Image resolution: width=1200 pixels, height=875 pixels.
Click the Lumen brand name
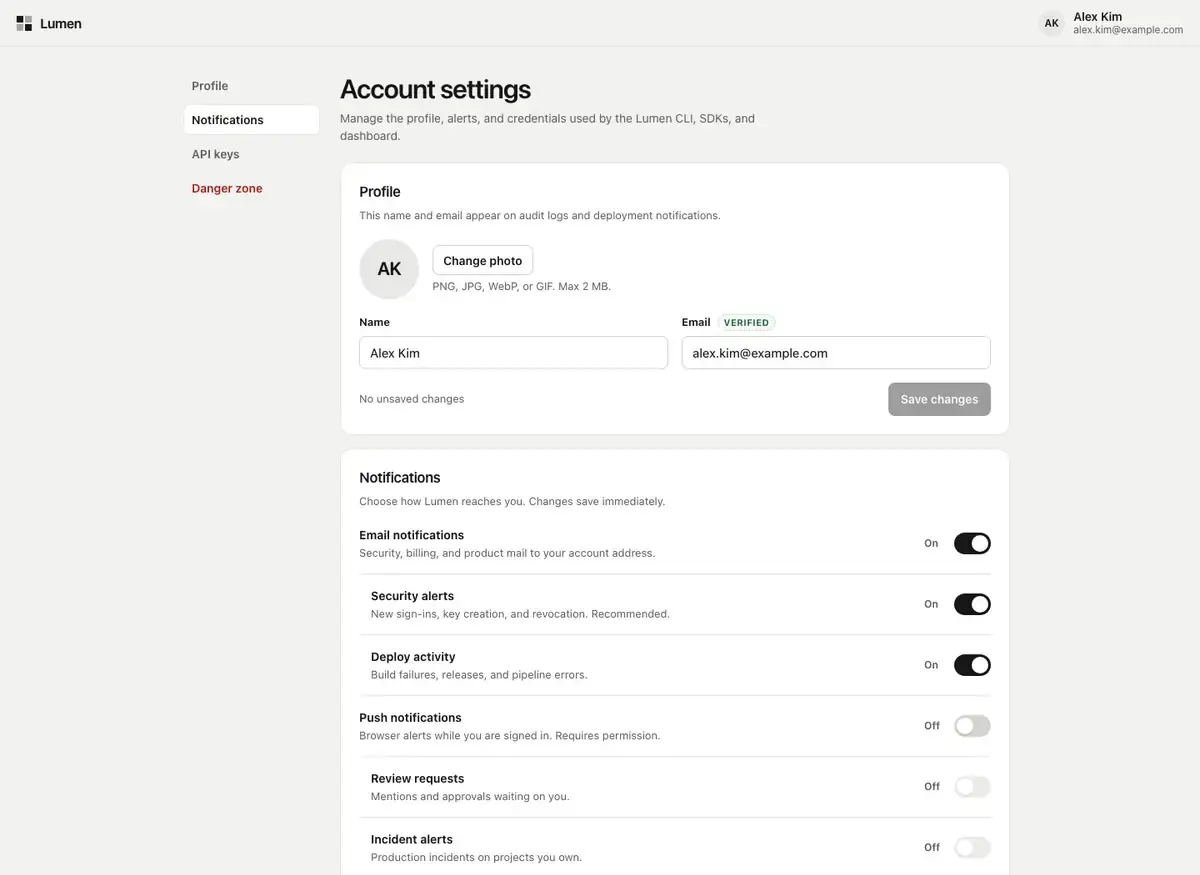tap(61, 23)
